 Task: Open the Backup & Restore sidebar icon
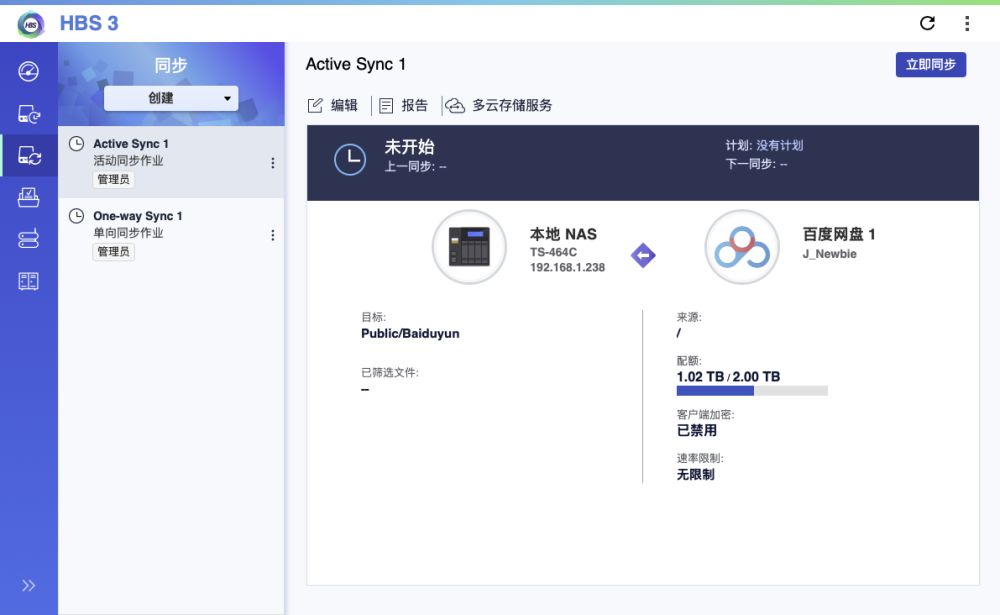coord(28,114)
